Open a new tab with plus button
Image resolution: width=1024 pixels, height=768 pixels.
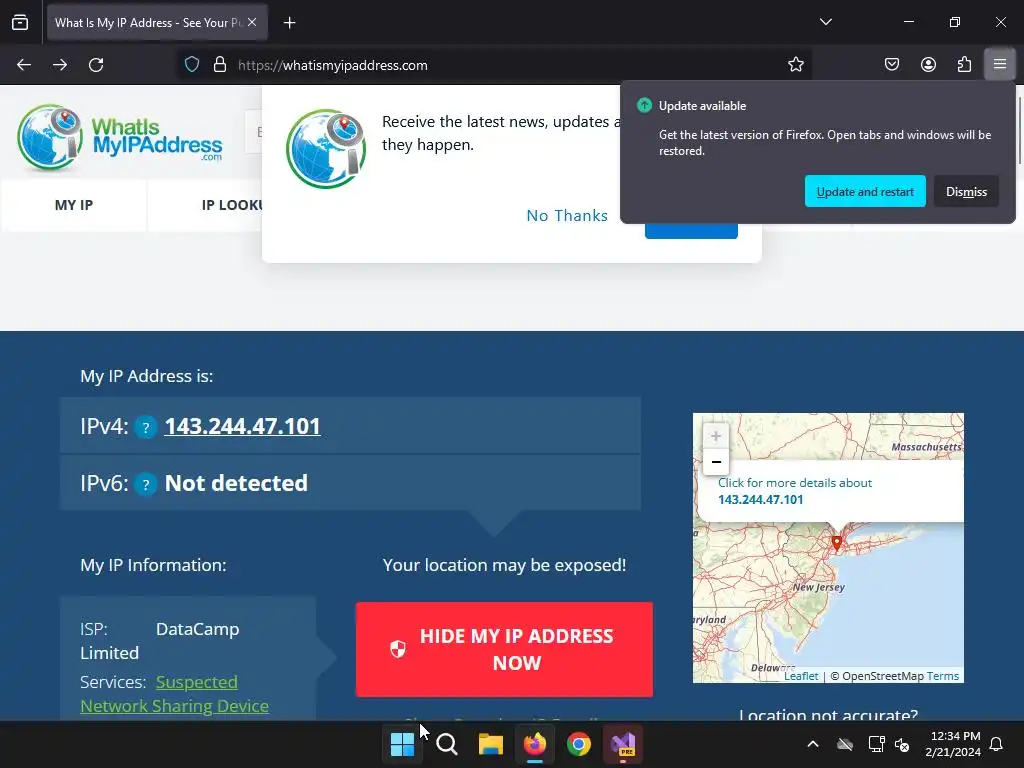pyautogui.click(x=289, y=23)
